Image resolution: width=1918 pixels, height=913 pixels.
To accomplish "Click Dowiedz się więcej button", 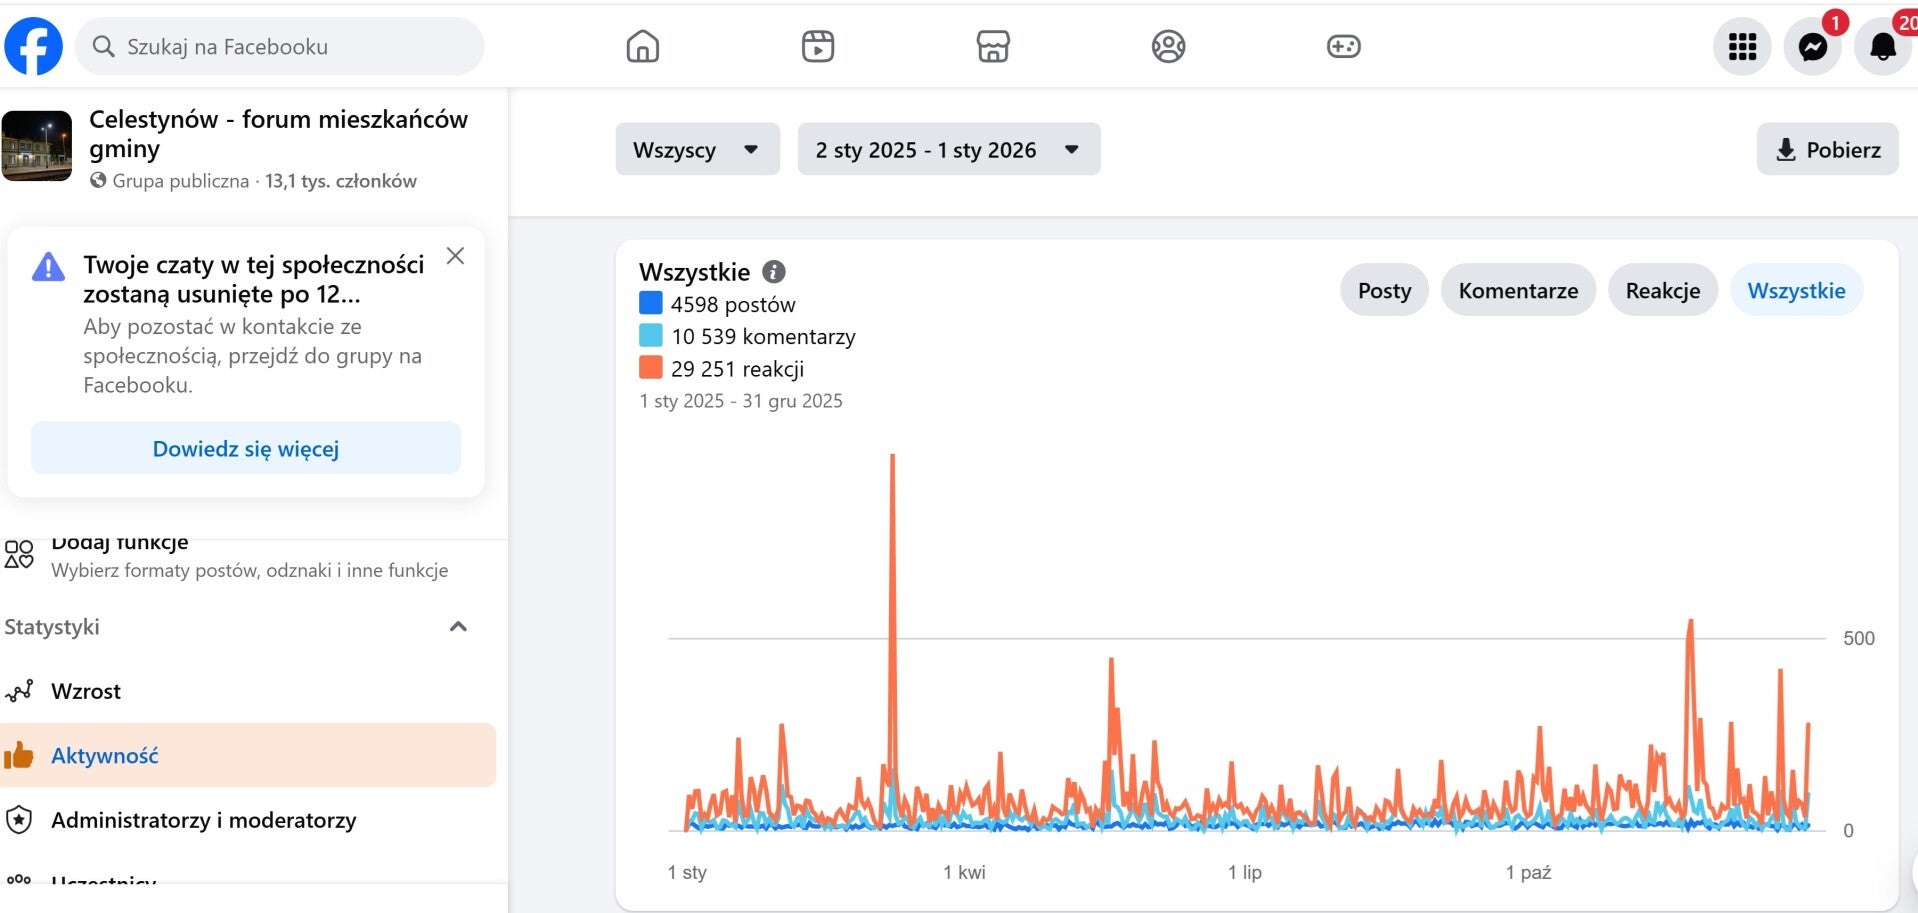I will point(246,448).
